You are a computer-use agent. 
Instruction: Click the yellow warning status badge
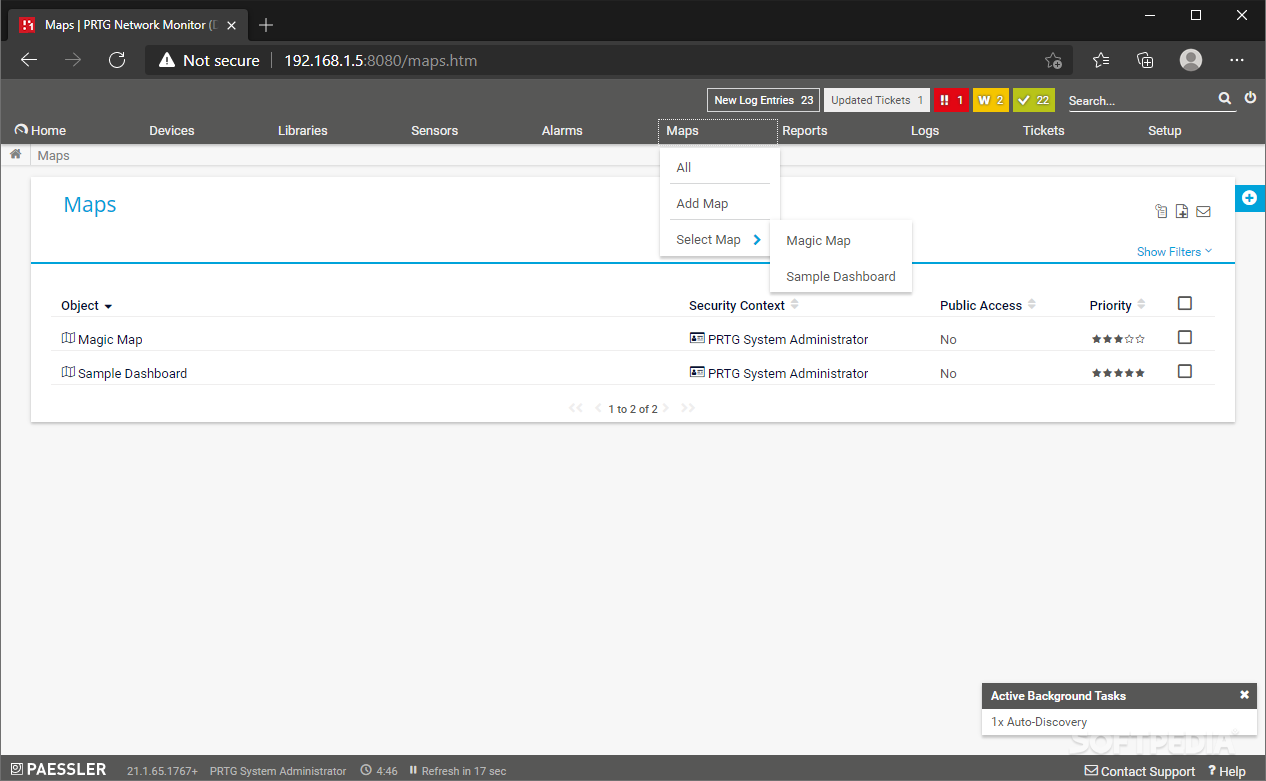(991, 100)
